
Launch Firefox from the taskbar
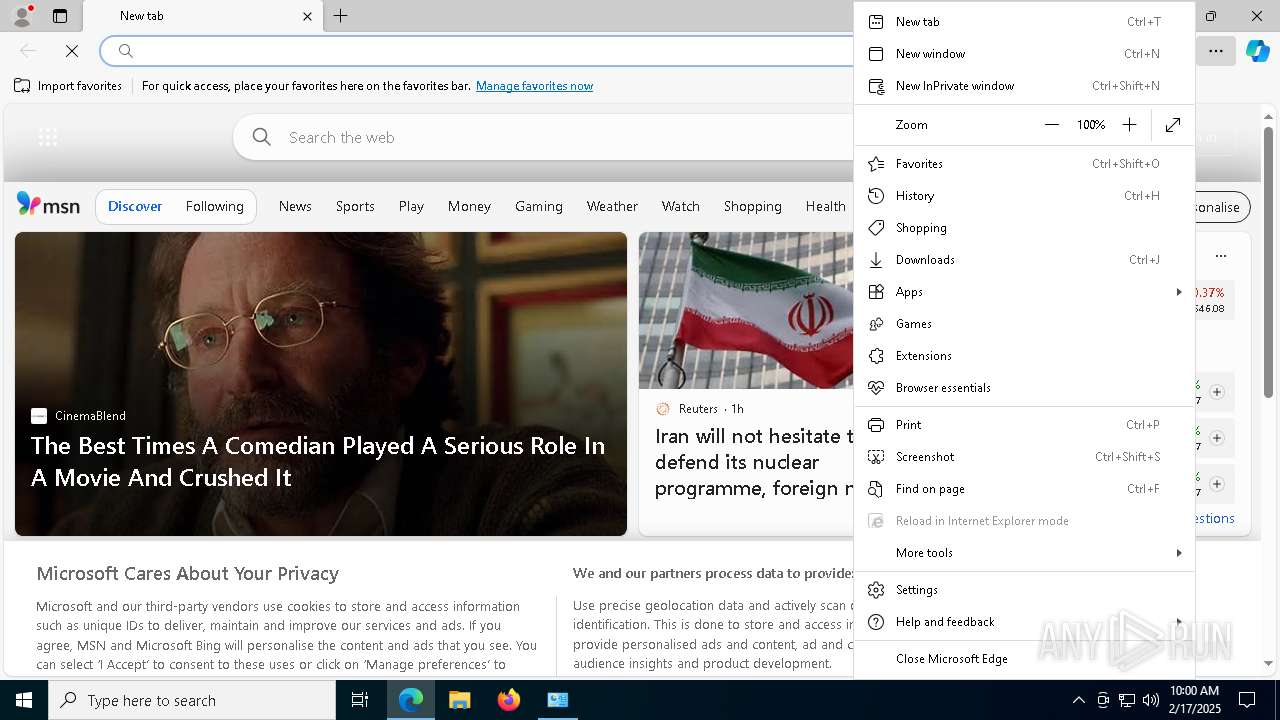[508, 700]
